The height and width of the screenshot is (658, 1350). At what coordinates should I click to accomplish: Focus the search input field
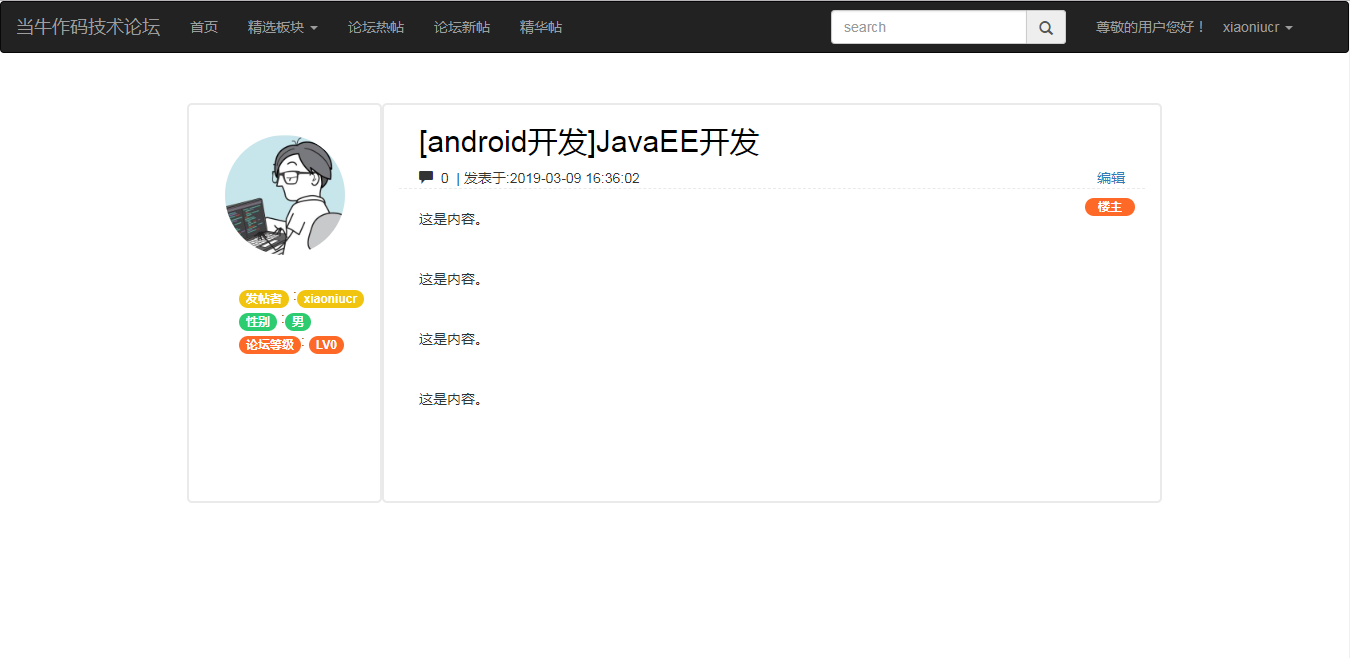coord(929,27)
